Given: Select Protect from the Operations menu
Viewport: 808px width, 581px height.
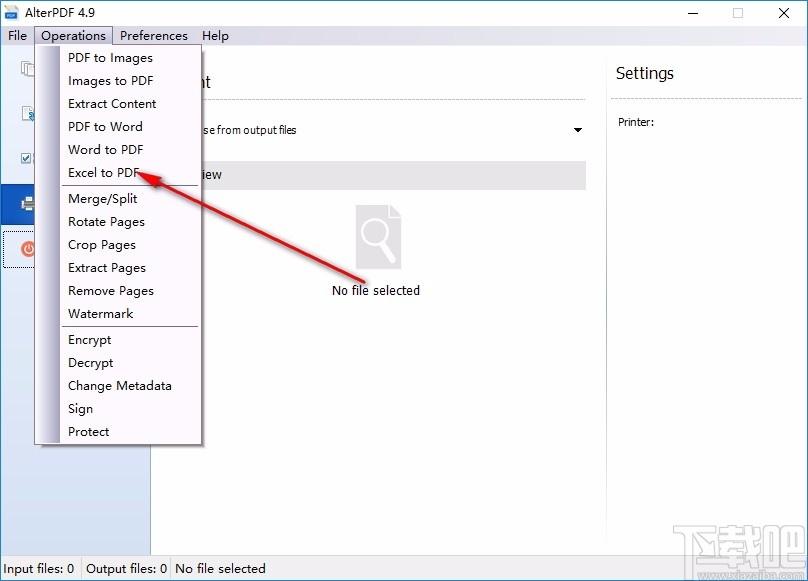Looking at the screenshot, I should tap(89, 431).
